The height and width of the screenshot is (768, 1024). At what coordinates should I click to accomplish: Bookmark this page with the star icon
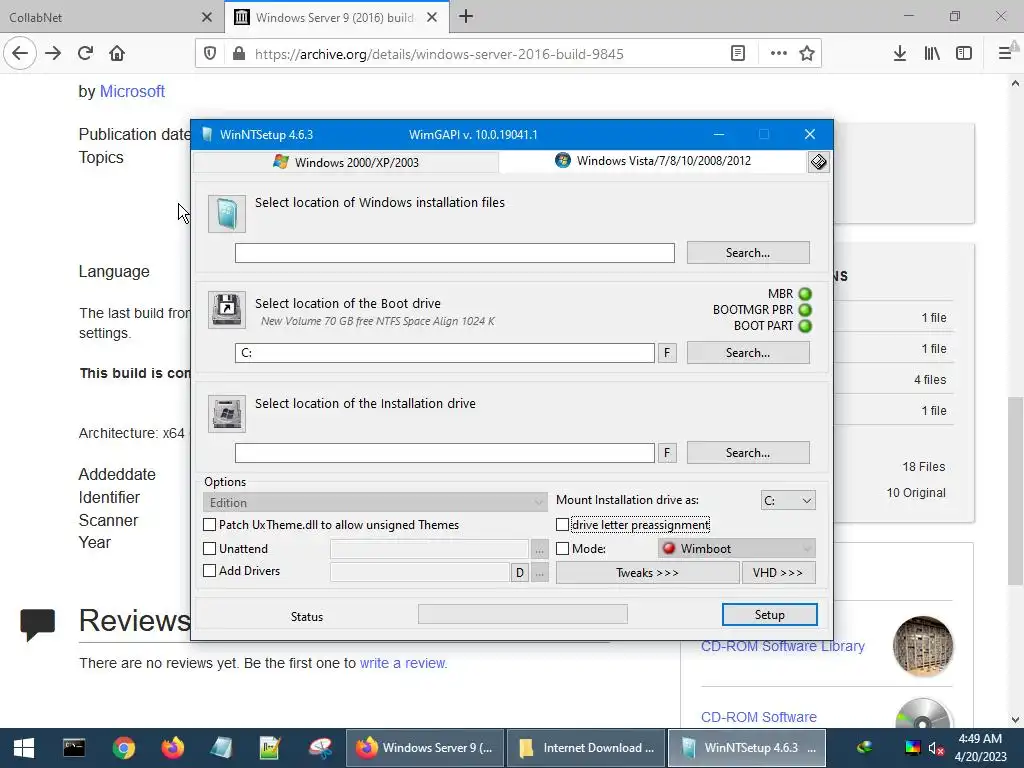(807, 54)
